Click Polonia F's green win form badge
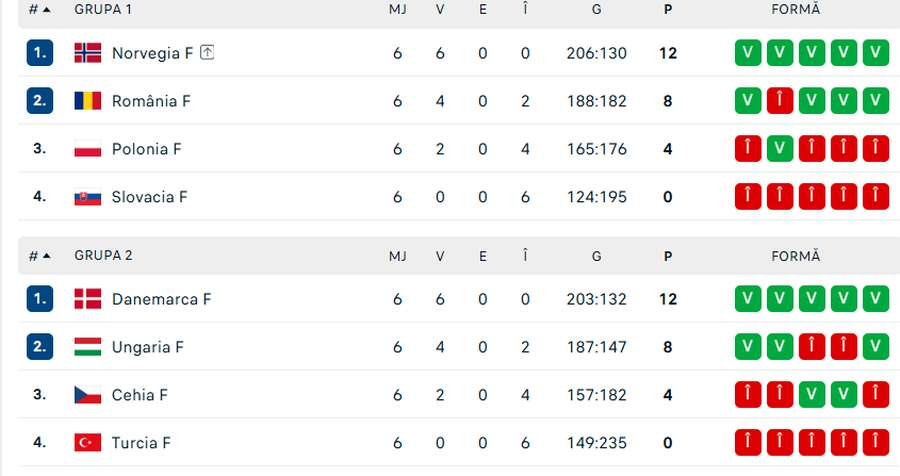 coord(780,149)
